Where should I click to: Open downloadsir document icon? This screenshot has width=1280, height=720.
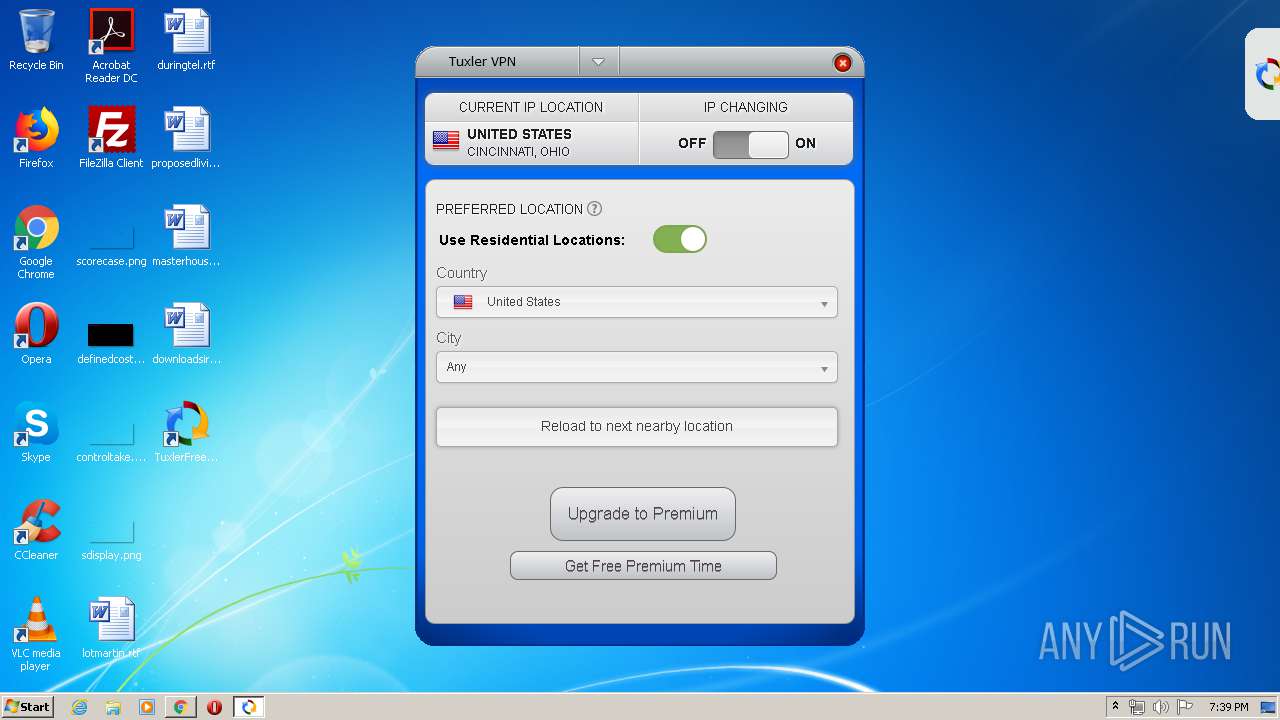click(x=186, y=334)
